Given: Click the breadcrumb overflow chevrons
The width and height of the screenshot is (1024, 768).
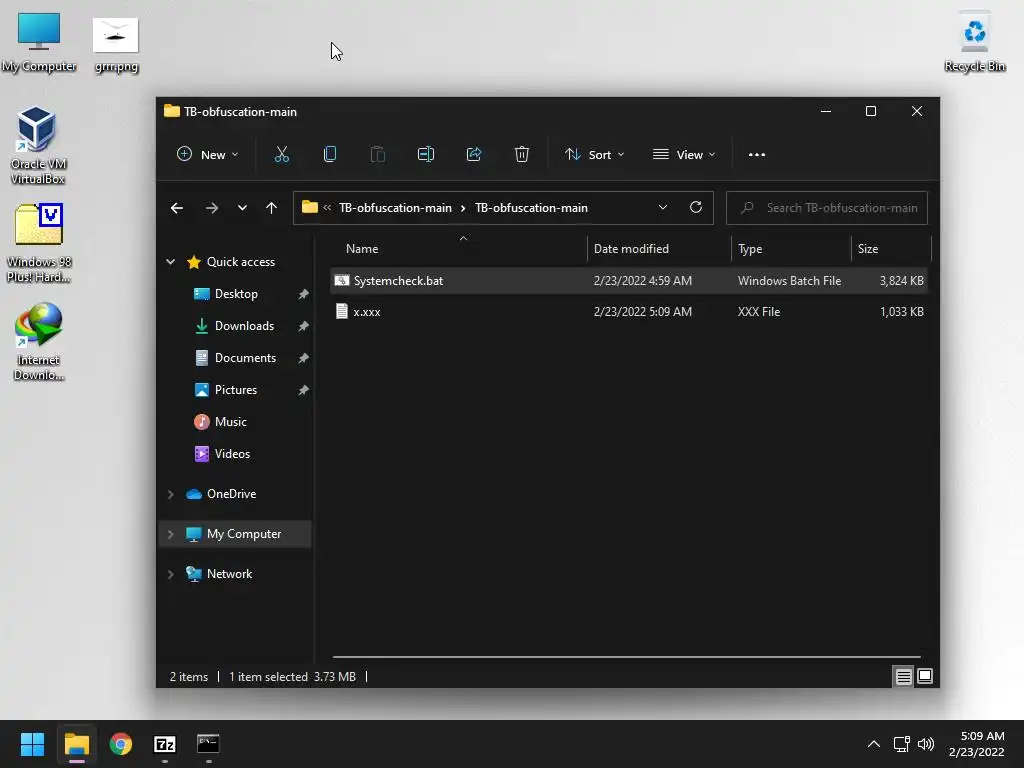Looking at the screenshot, I should point(327,208).
